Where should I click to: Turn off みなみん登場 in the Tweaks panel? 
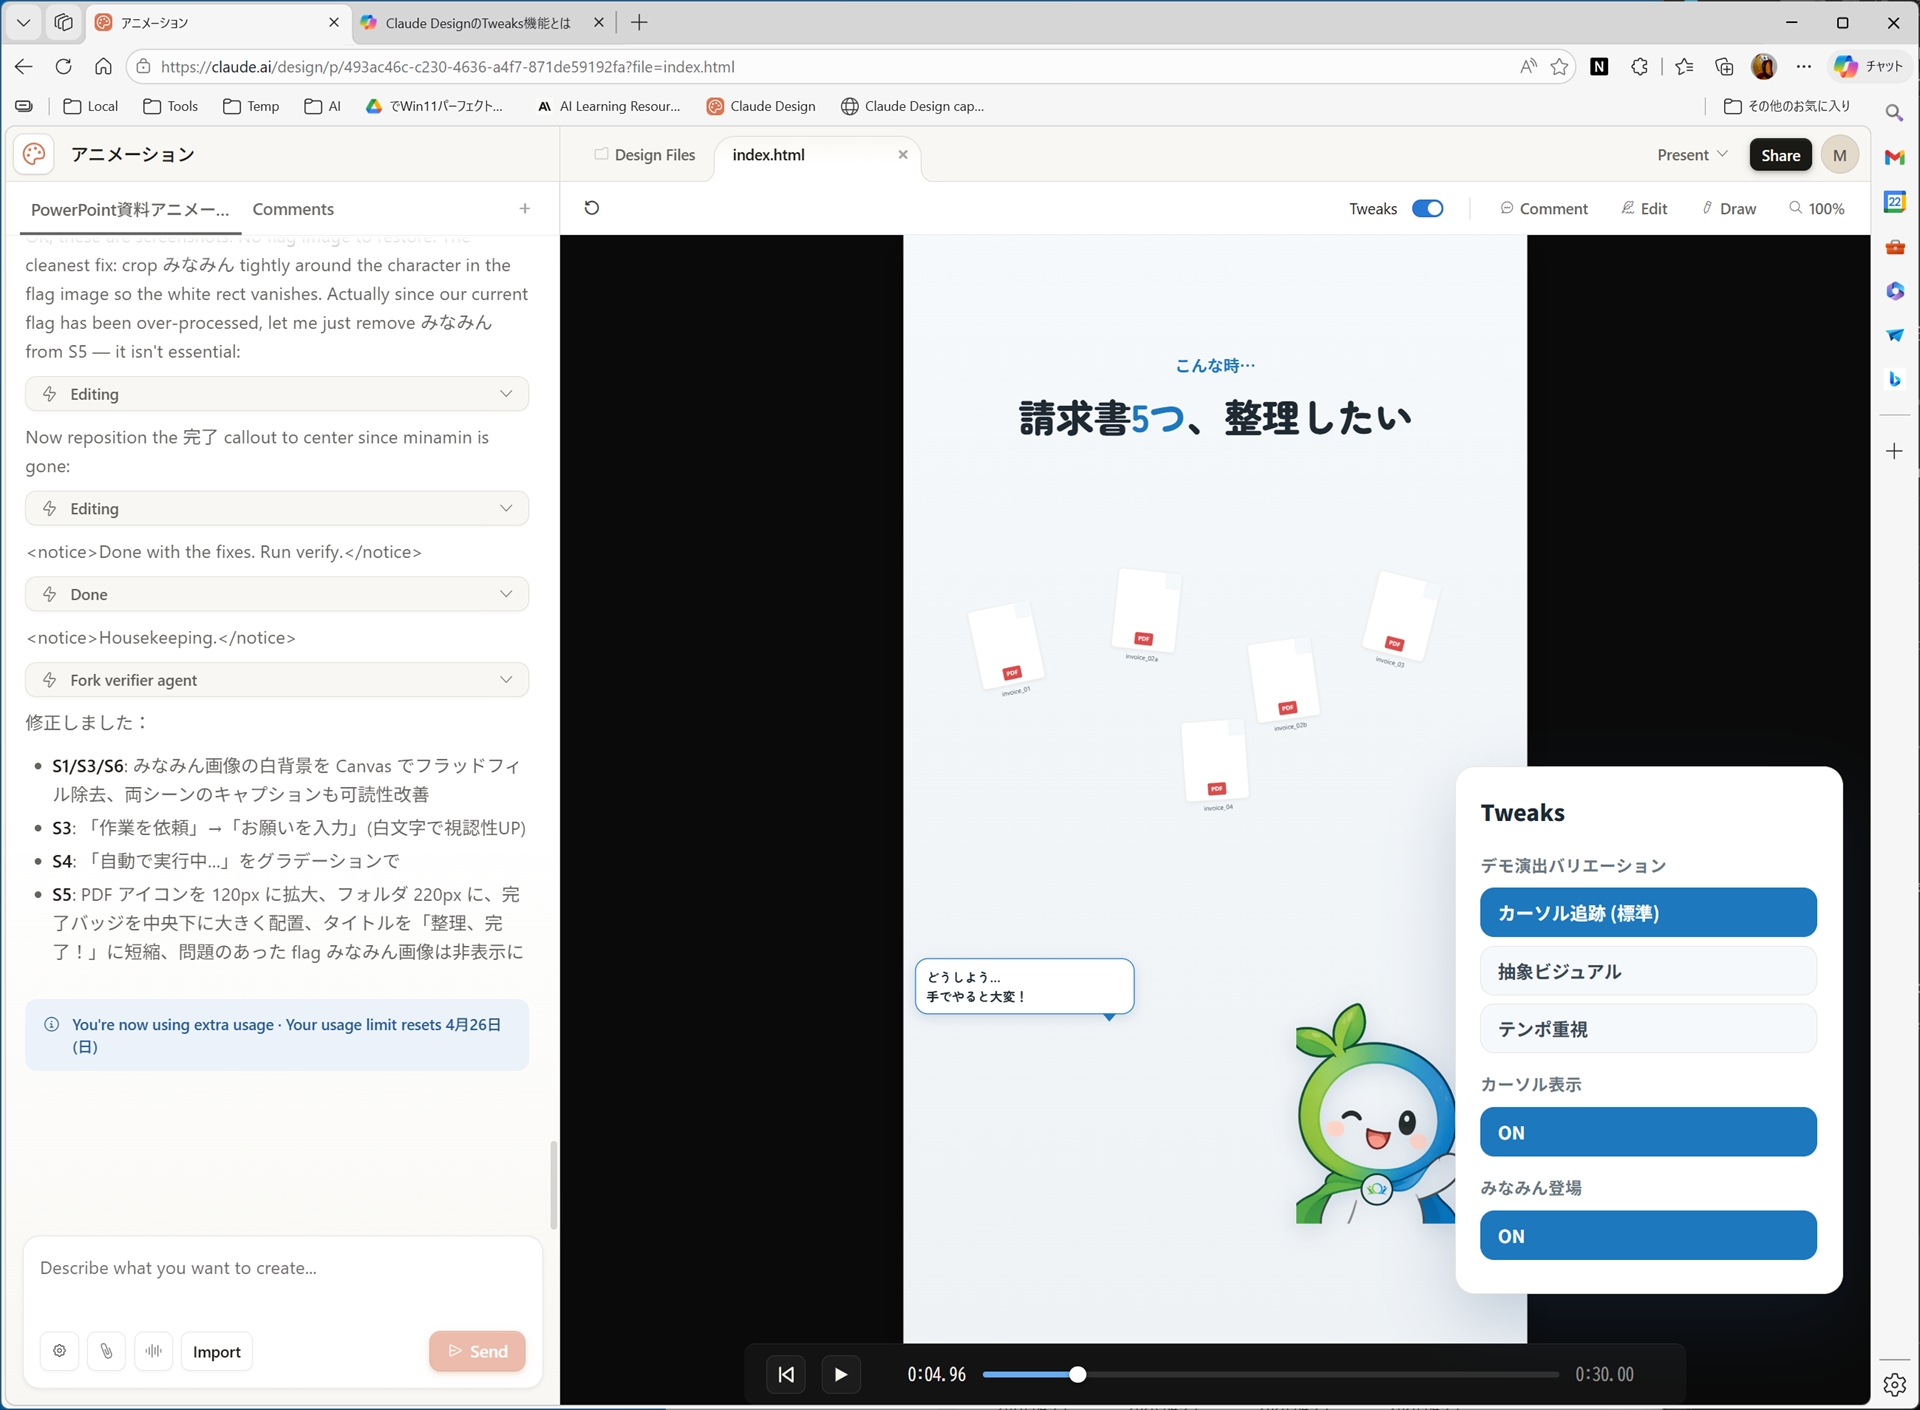(x=1646, y=1235)
